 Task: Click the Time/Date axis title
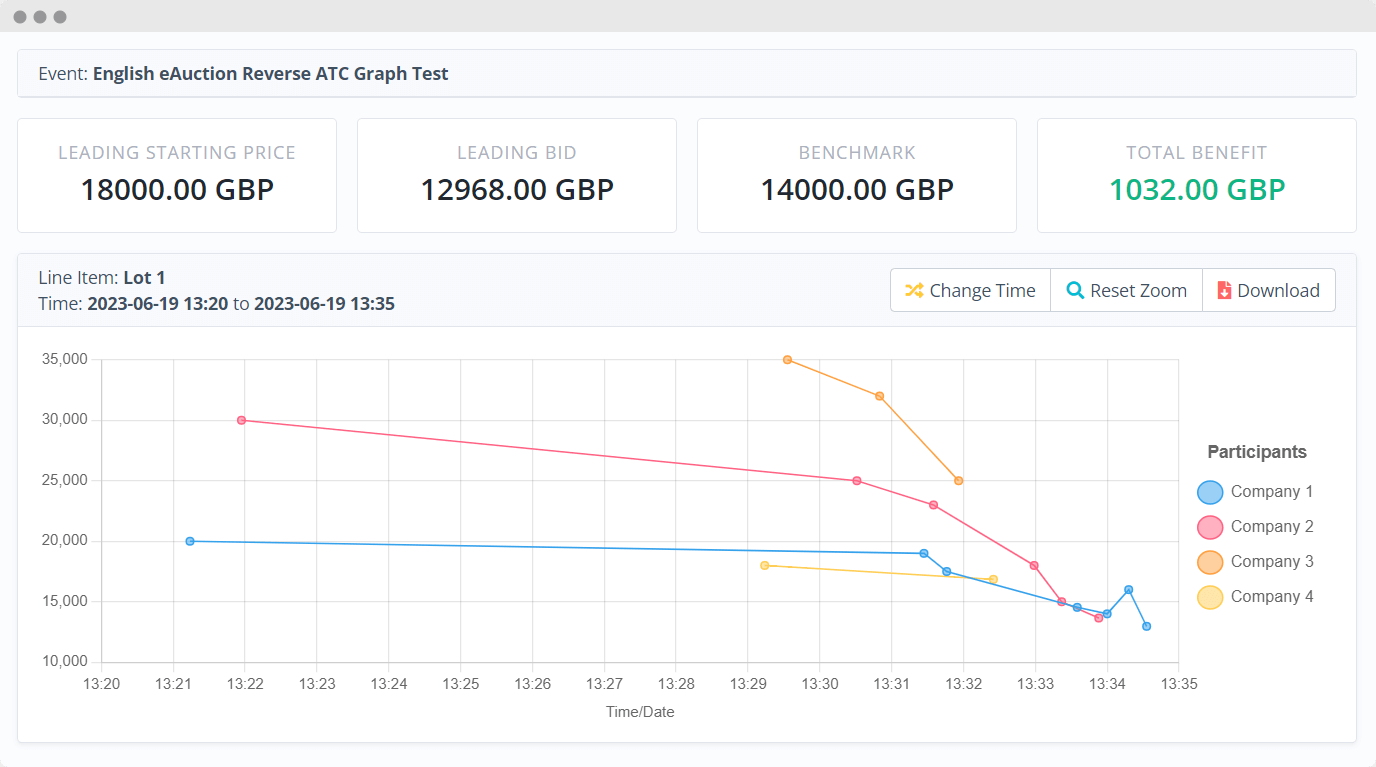pos(640,713)
